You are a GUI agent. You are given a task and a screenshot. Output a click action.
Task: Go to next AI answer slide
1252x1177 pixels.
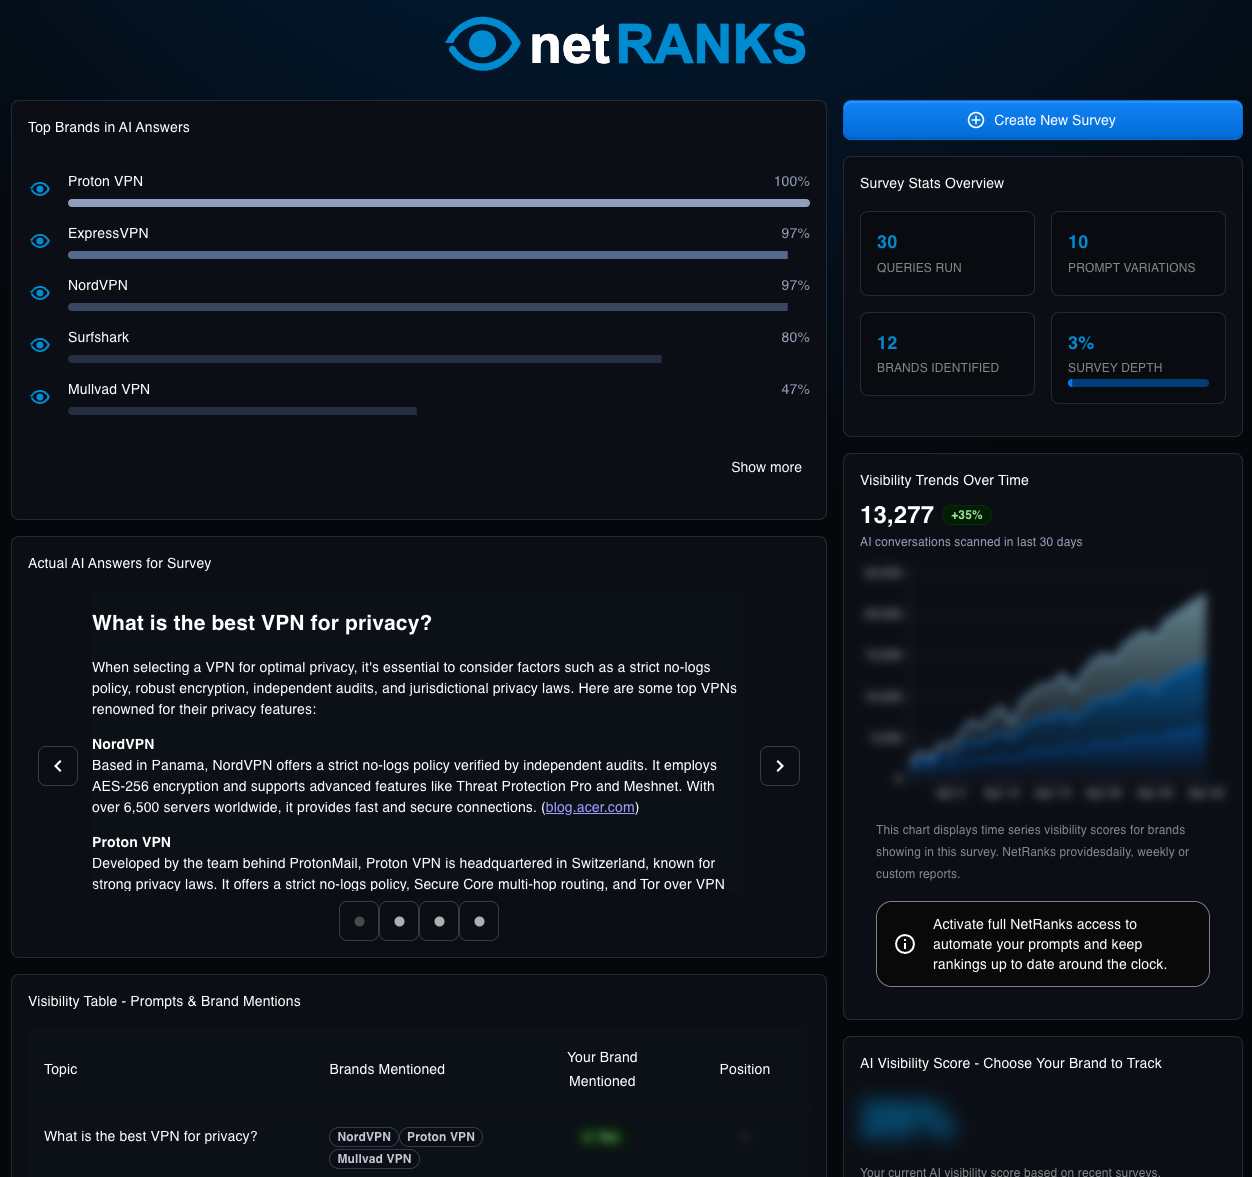(780, 766)
